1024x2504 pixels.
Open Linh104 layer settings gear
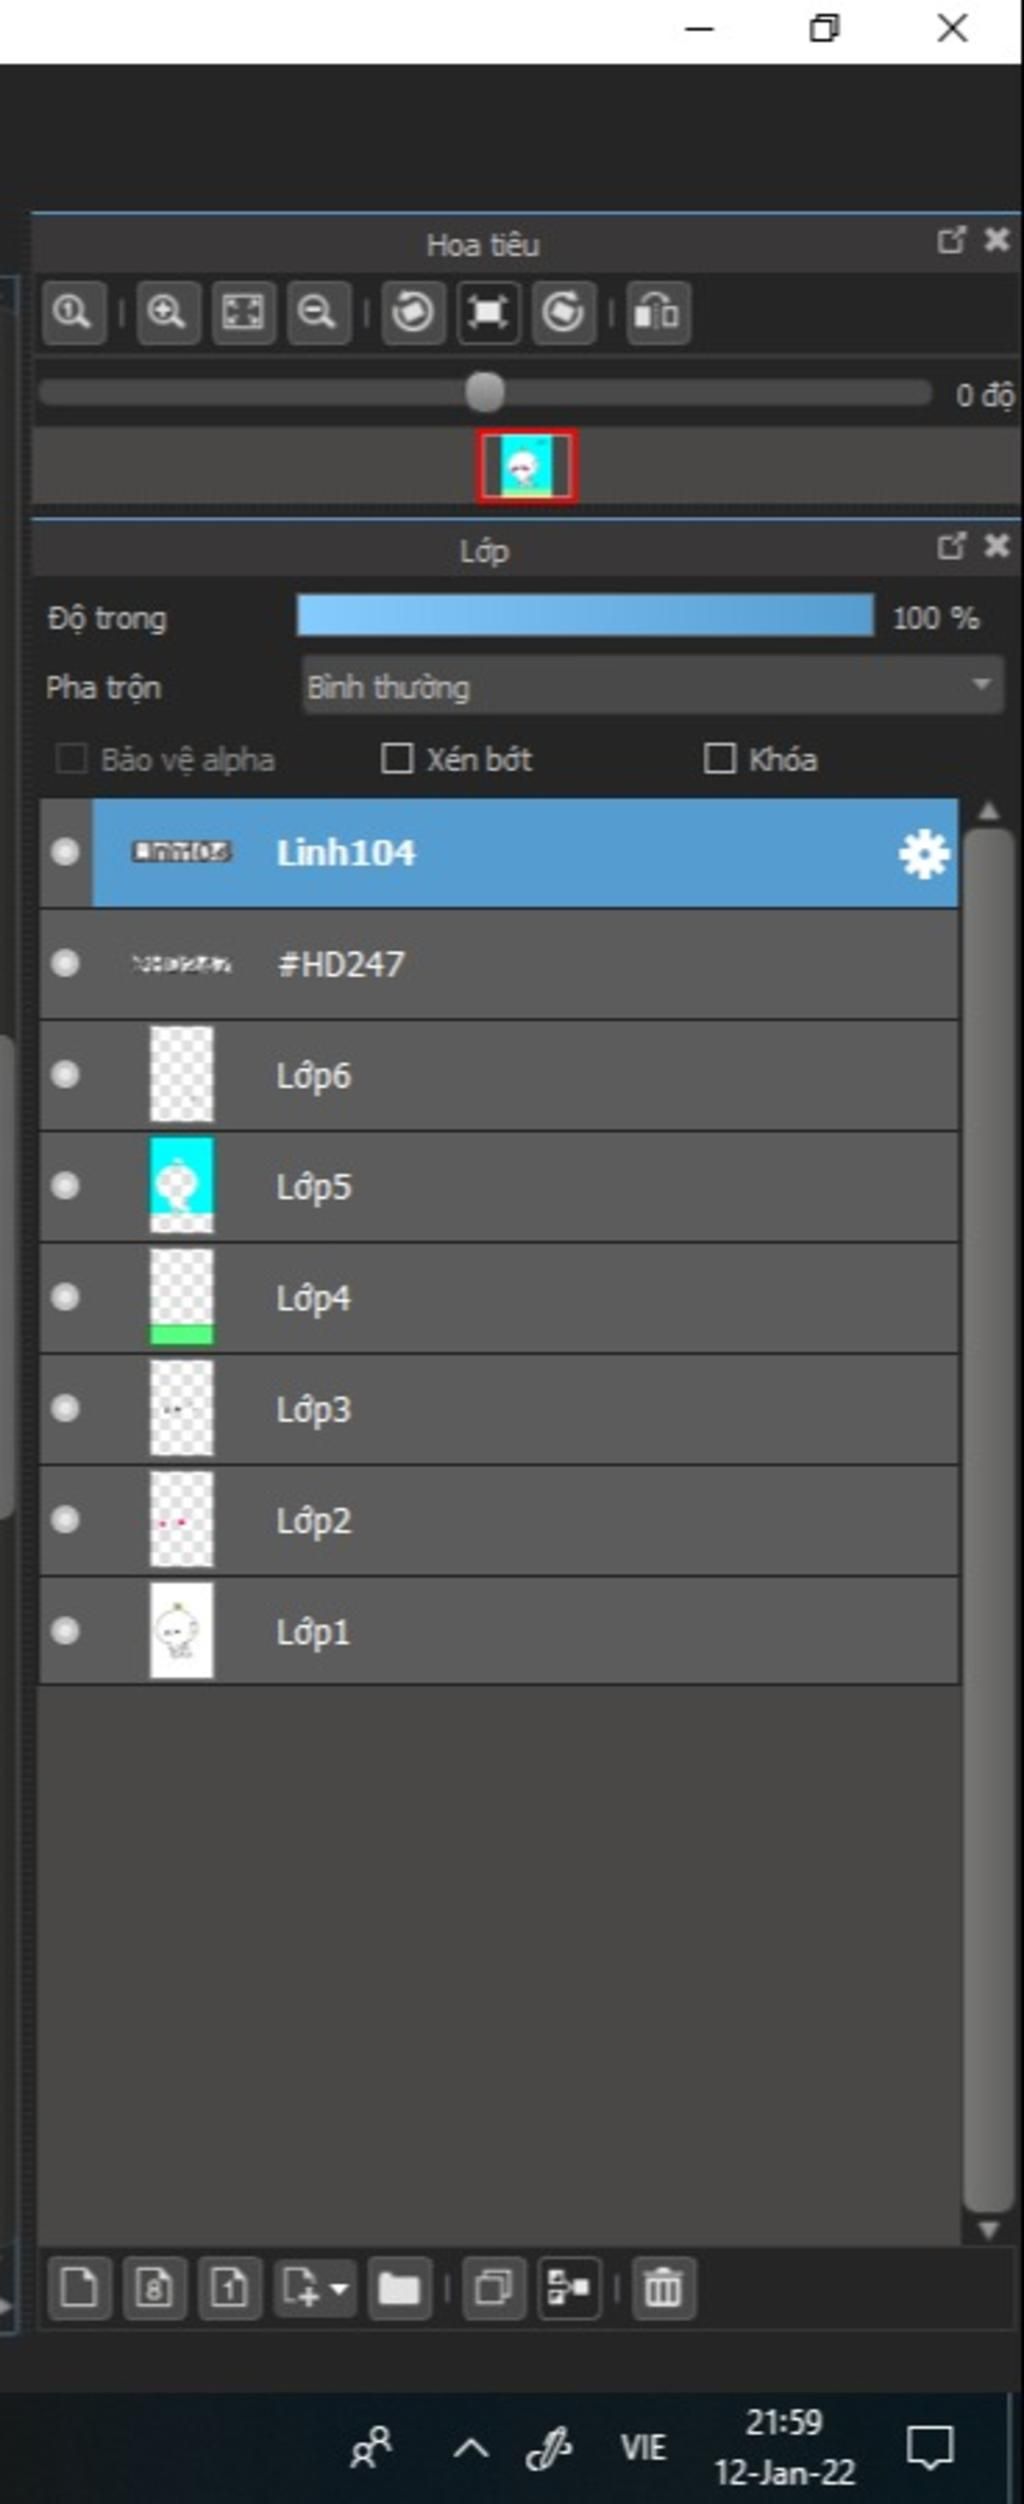923,854
